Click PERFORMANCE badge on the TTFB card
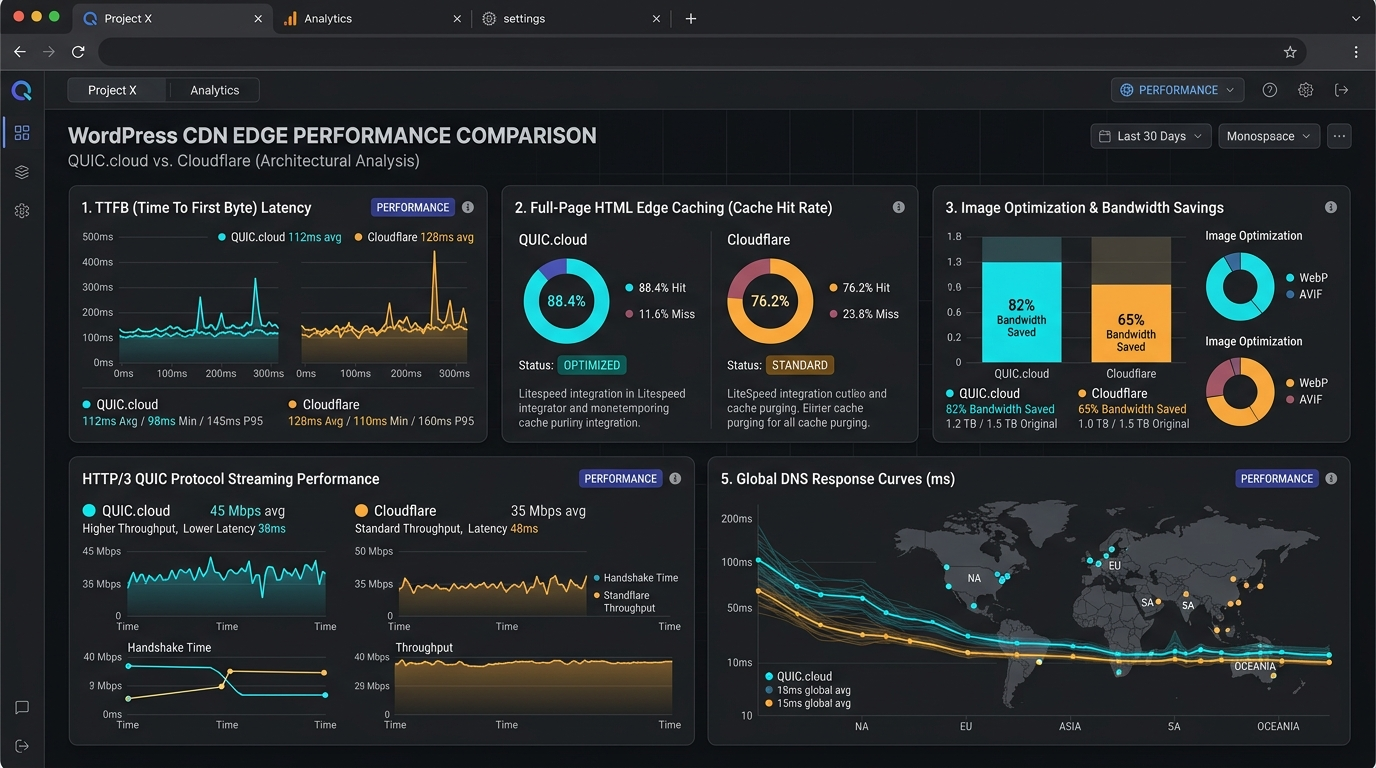Screen dimensions: 1376x768 413,207
